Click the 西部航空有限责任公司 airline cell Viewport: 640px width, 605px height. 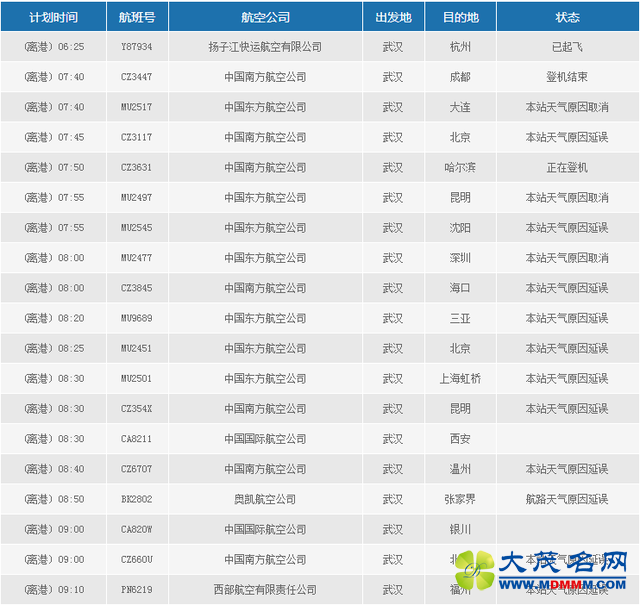(265, 590)
